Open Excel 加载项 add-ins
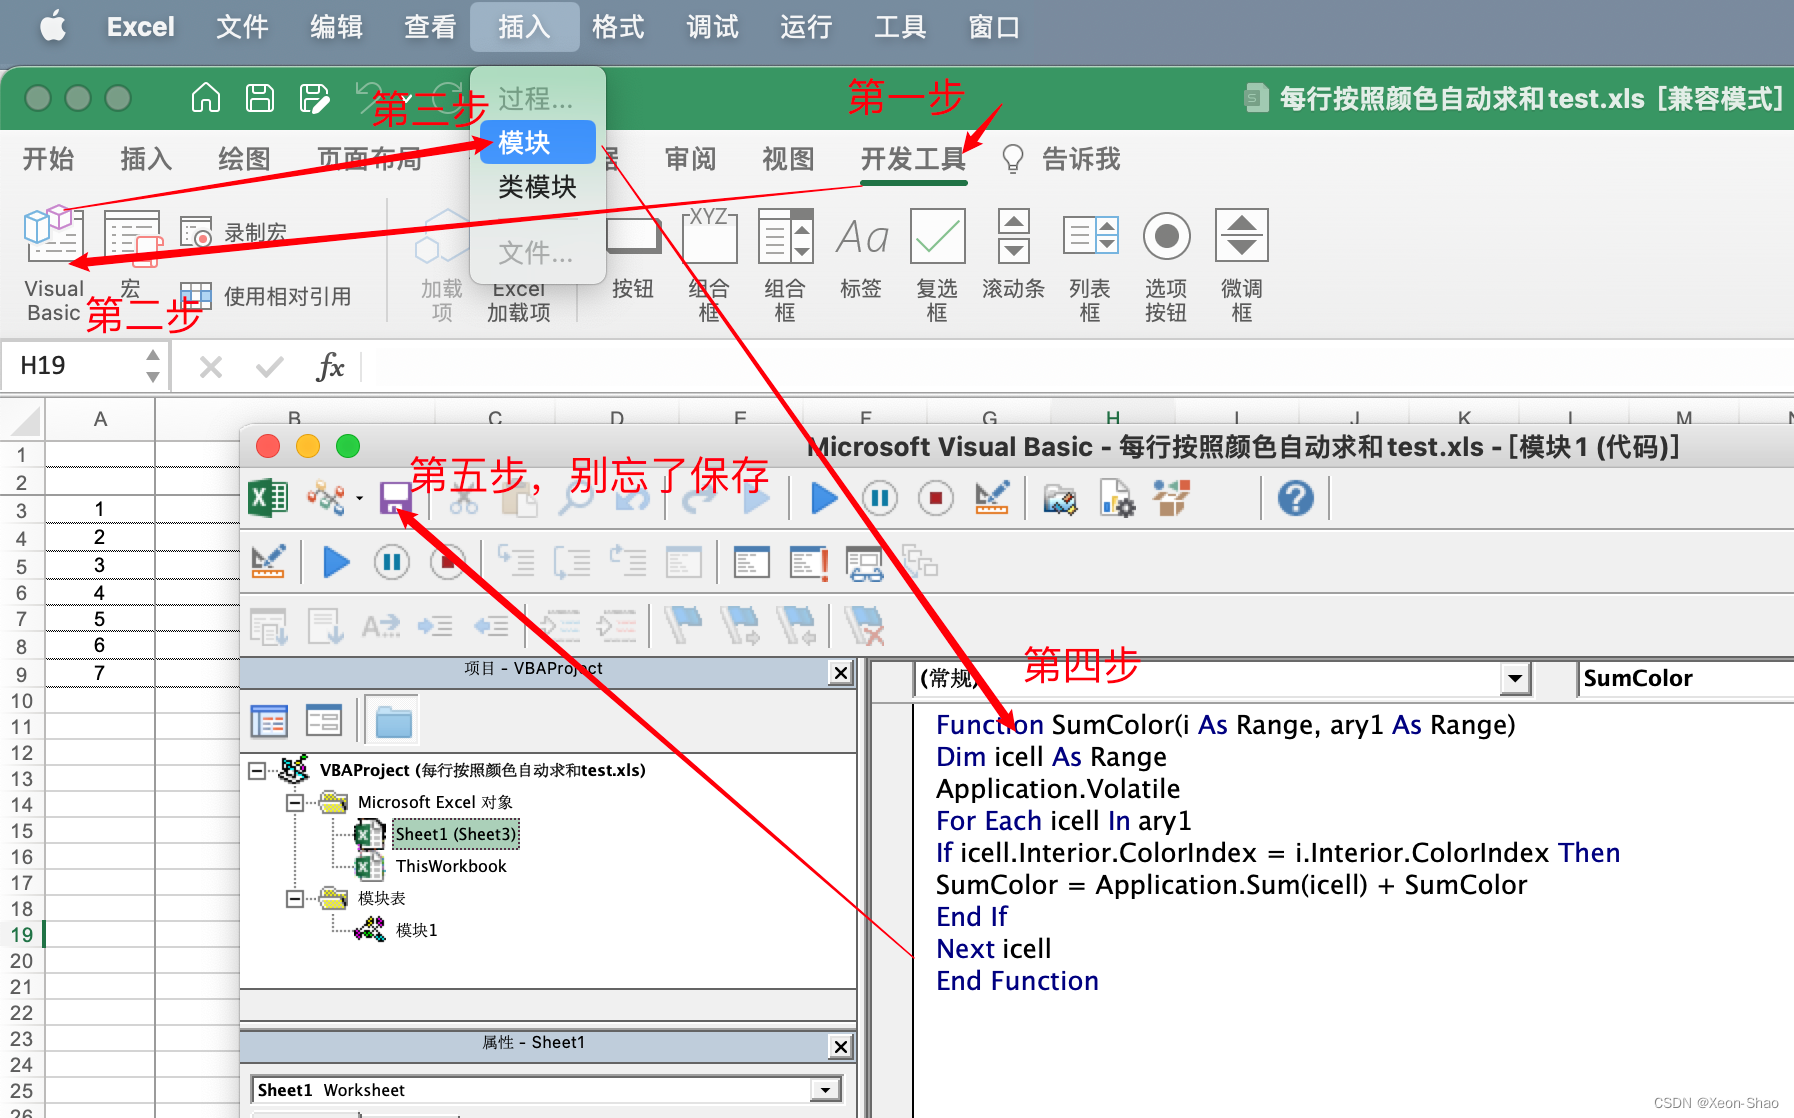The height and width of the screenshot is (1118, 1794). [x=518, y=301]
